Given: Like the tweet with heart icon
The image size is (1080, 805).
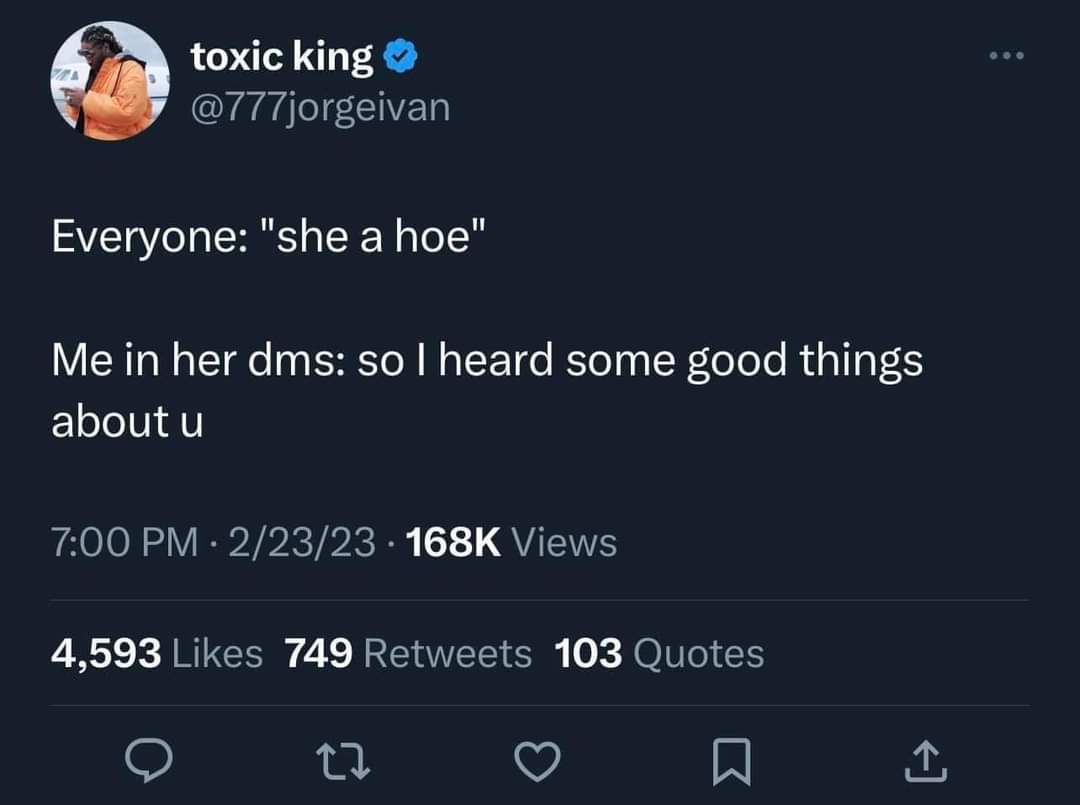Looking at the screenshot, I should (537, 762).
